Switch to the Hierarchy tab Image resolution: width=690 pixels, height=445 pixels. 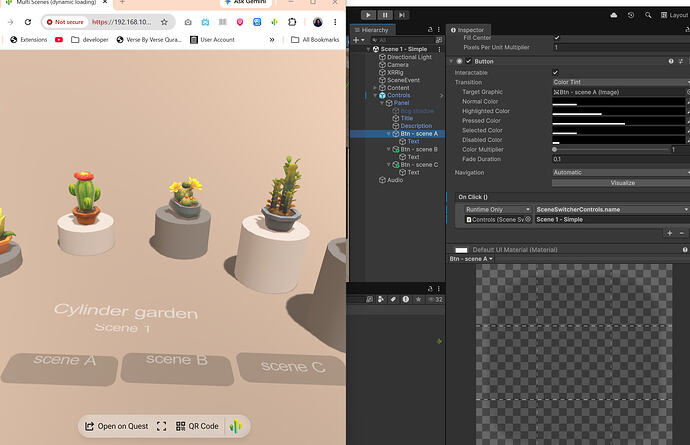373,30
